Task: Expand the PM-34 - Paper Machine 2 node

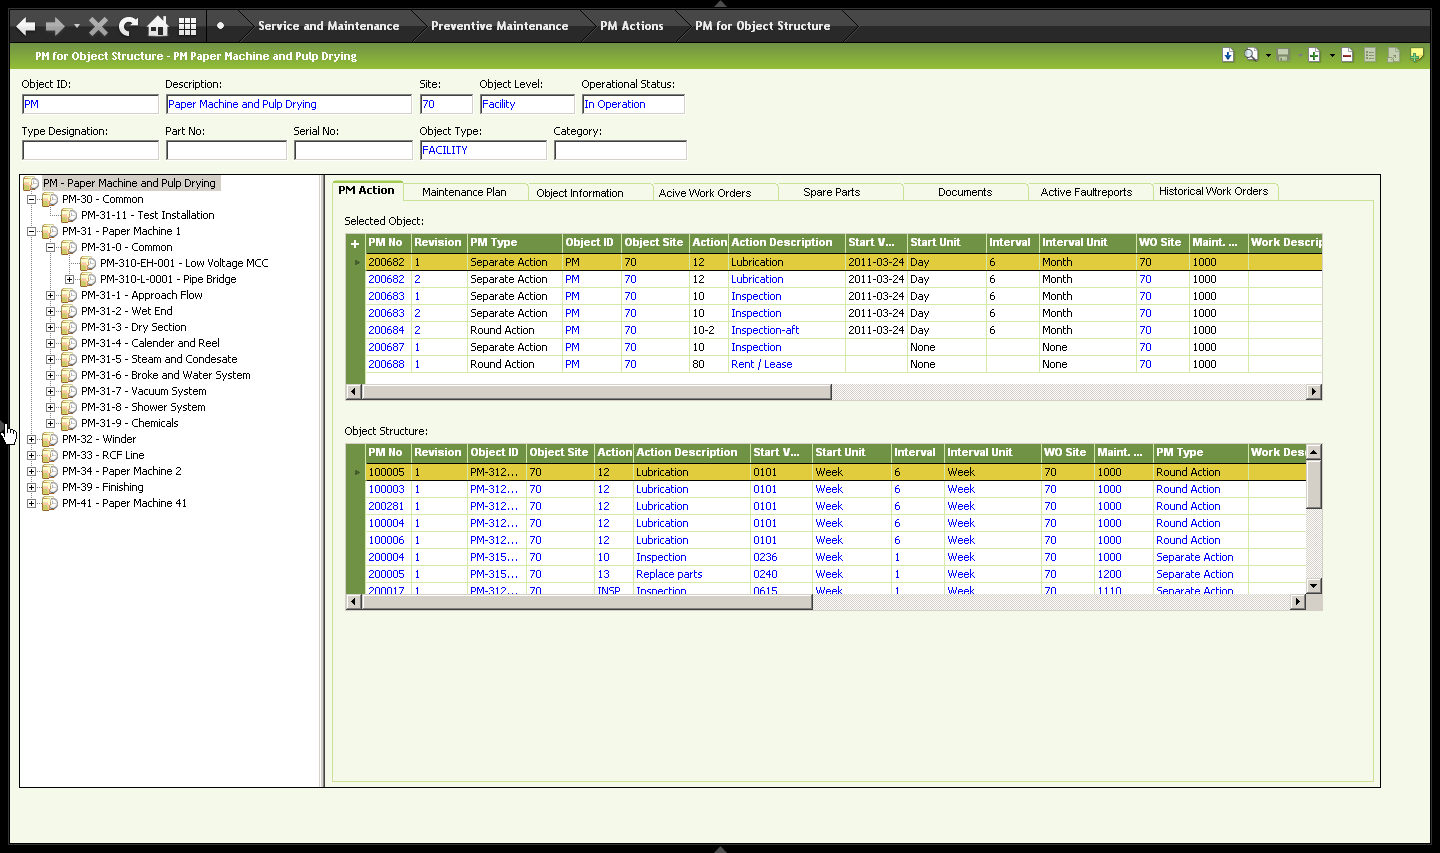Action: pyautogui.click(x=31, y=471)
